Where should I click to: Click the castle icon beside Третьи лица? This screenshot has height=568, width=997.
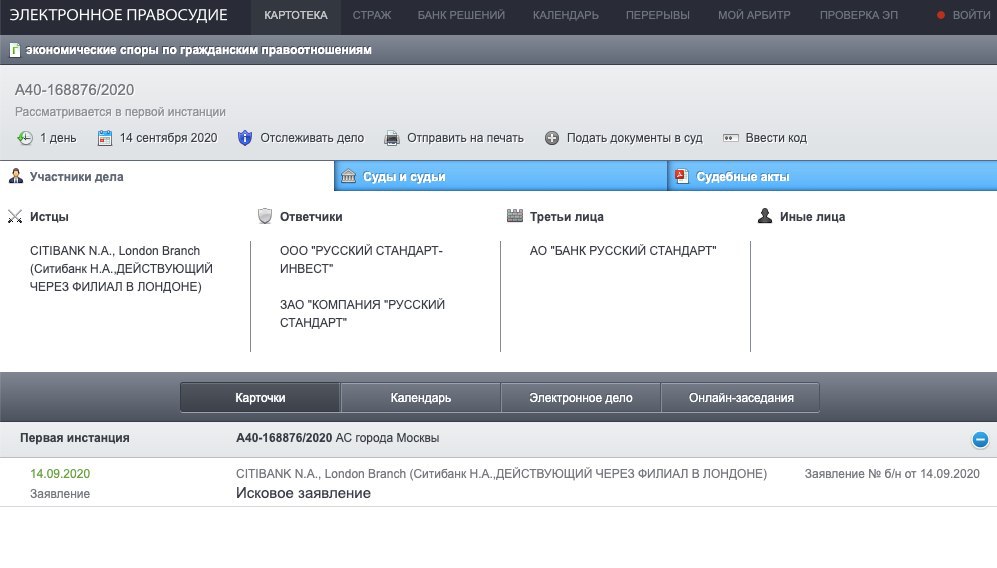coord(515,216)
